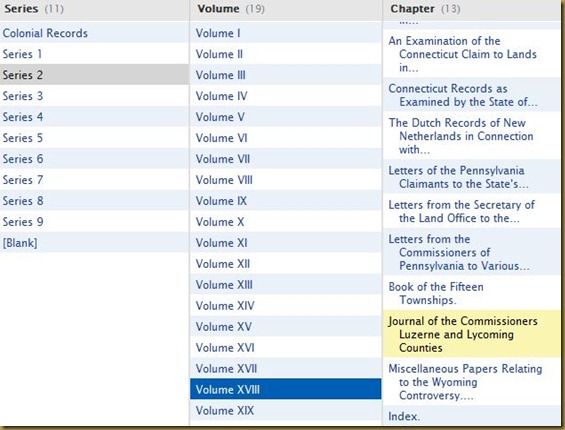
Task: Select Volume III
Action: point(285,75)
